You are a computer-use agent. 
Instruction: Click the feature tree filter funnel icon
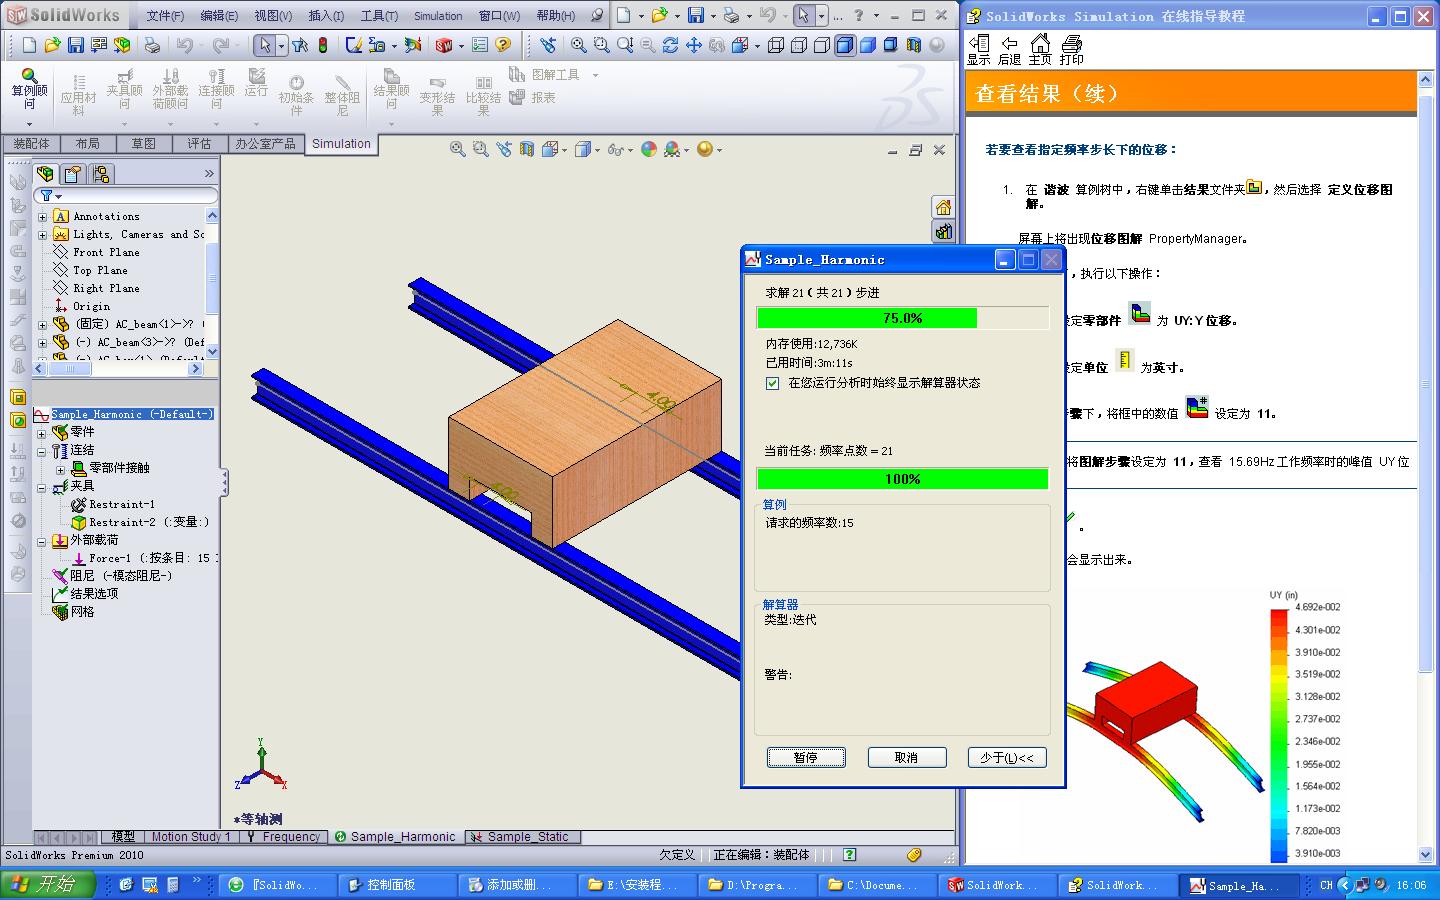[47, 195]
